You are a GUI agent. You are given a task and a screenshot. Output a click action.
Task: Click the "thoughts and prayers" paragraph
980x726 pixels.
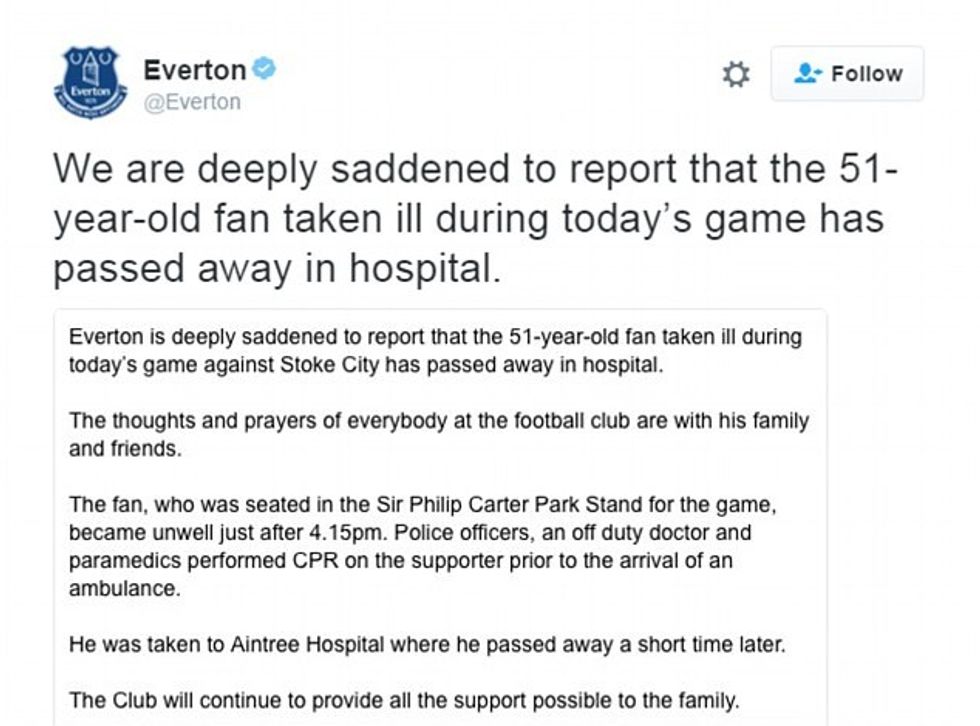pos(439,421)
